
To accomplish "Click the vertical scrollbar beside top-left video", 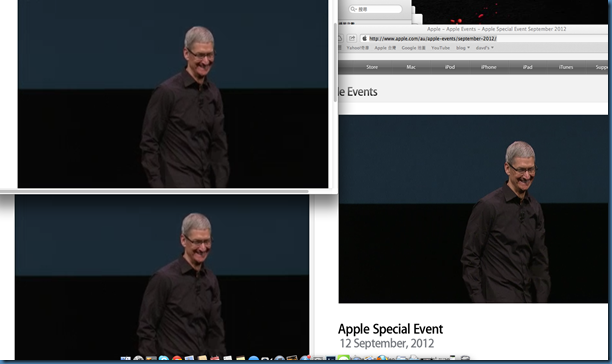I will [x=335, y=62].
